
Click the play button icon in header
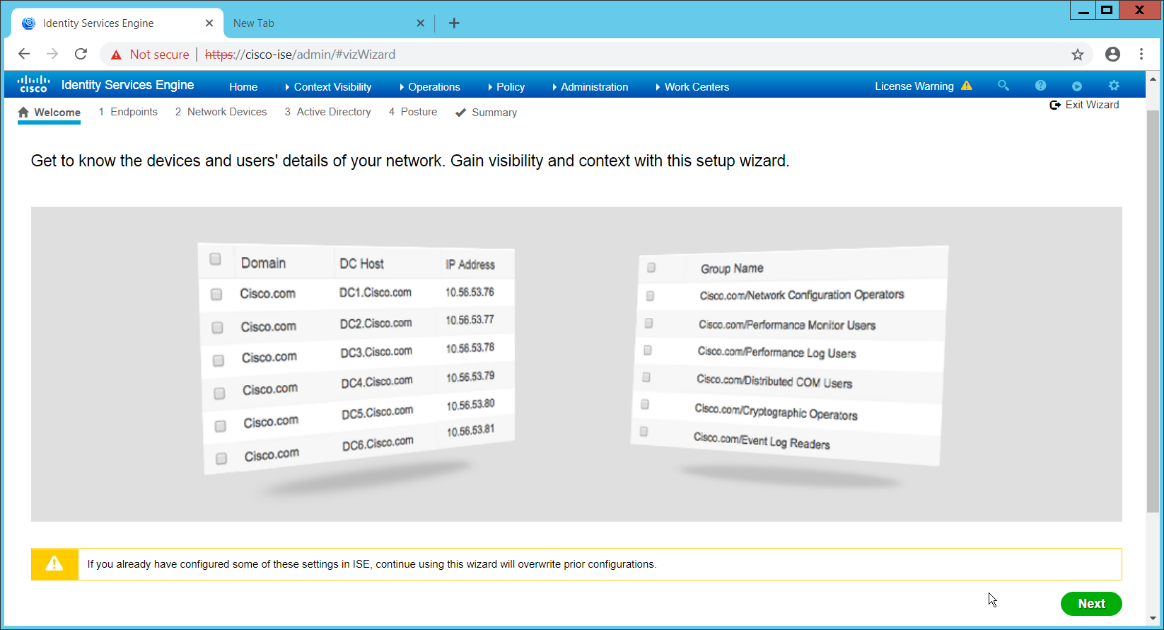[x=1077, y=86]
